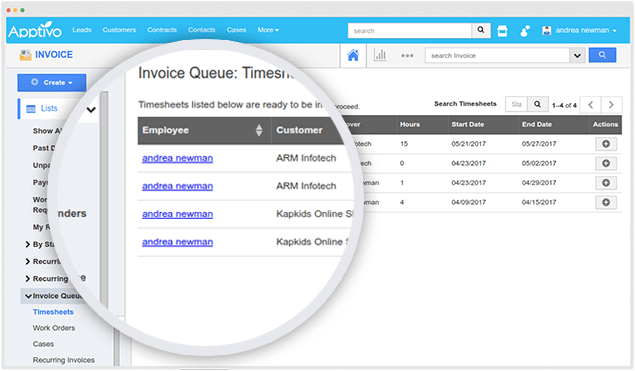Click the plus action for 05/21/2017 timesheet
Screen dimensions: 635x371
(x=606, y=144)
